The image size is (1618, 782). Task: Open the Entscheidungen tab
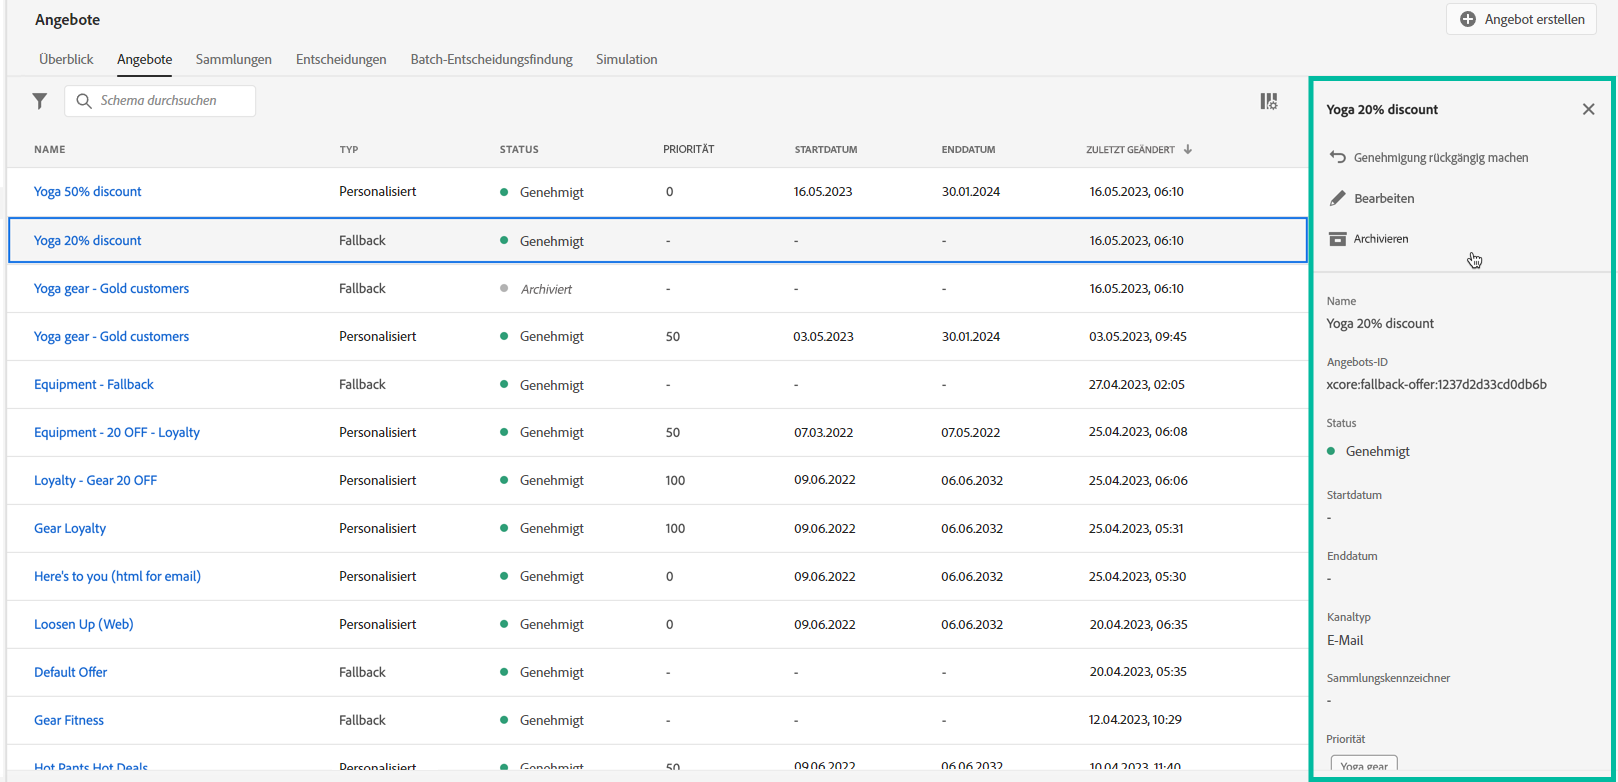pyautogui.click(x=341, y=59)
